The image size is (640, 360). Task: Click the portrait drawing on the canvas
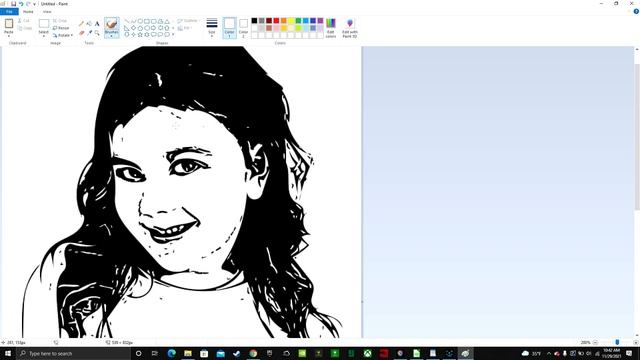(x=182, y=192)
